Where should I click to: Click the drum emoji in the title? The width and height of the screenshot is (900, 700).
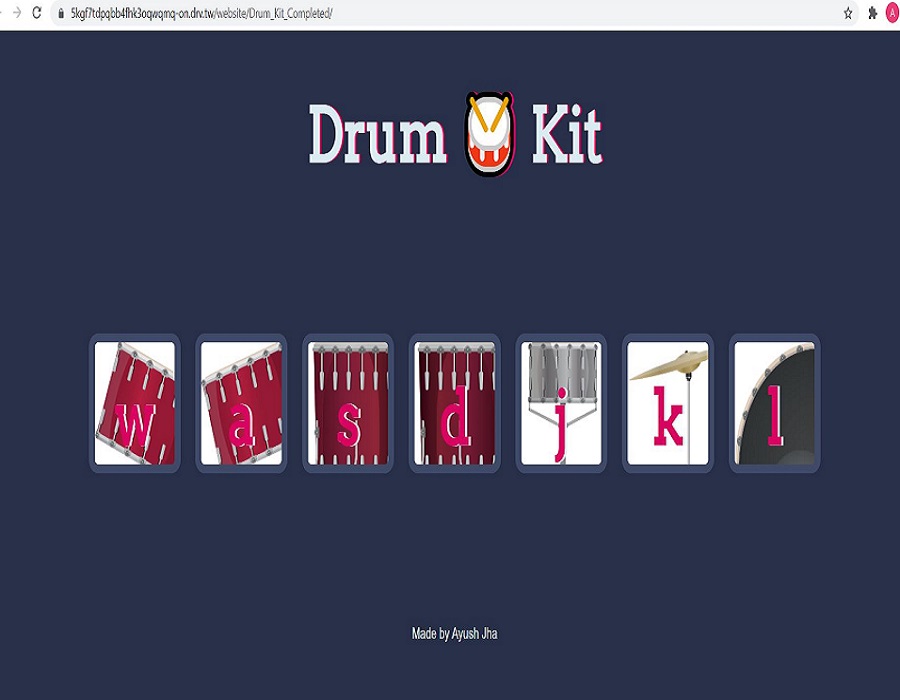point(489,133)
